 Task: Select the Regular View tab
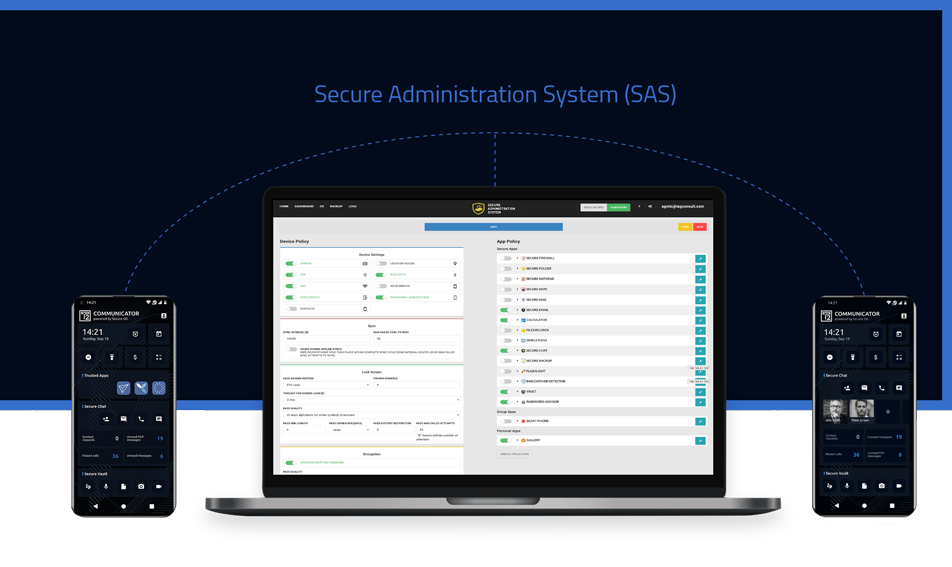(x=594, y=208)
